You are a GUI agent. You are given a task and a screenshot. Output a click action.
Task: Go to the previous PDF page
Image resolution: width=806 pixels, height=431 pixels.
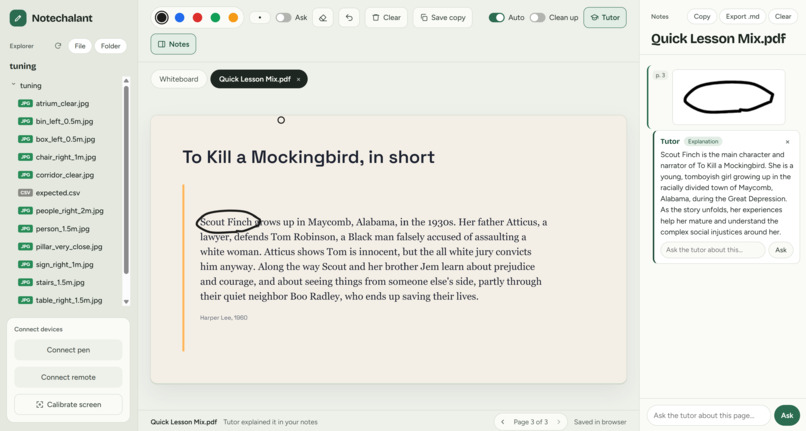(503, 422)
